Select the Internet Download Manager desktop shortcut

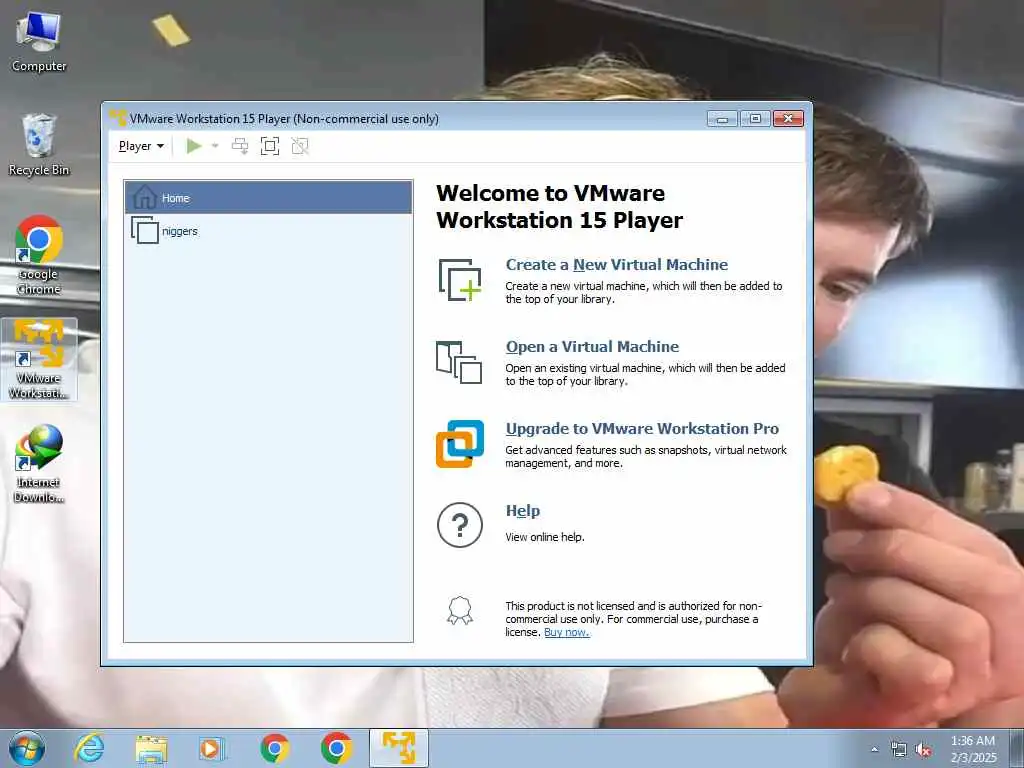click(39, 464)
